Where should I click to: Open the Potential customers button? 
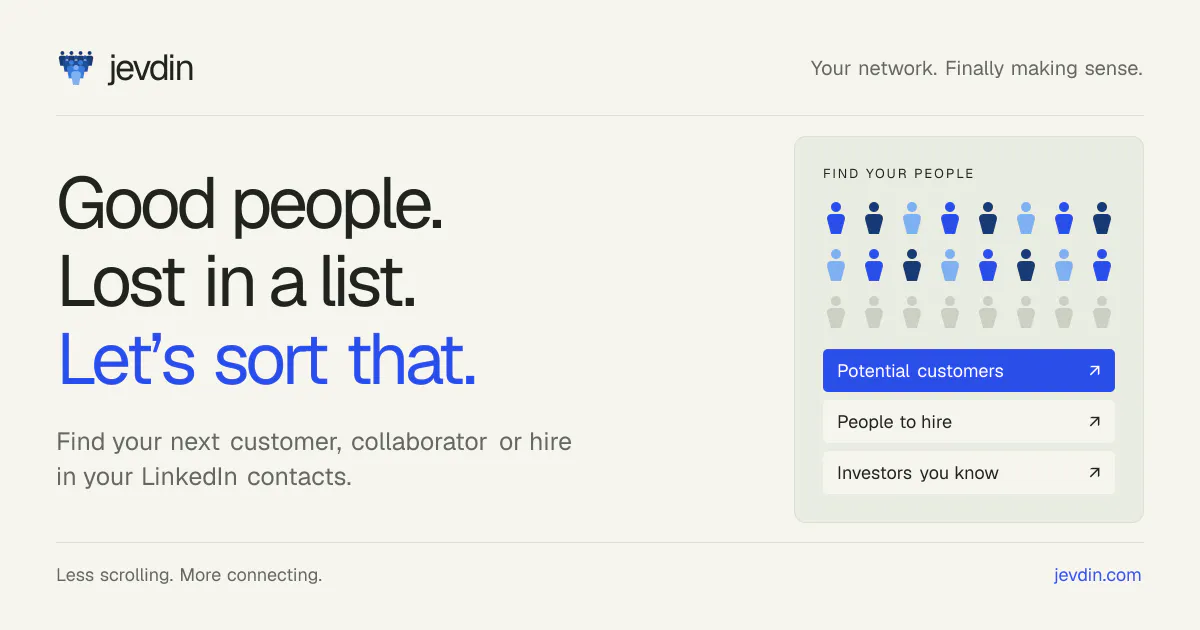click(x=968, y=371)
